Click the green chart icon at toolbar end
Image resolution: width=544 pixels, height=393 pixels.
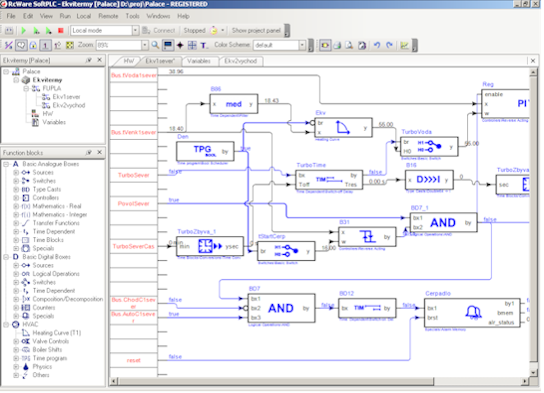click(x=404, y=45)
